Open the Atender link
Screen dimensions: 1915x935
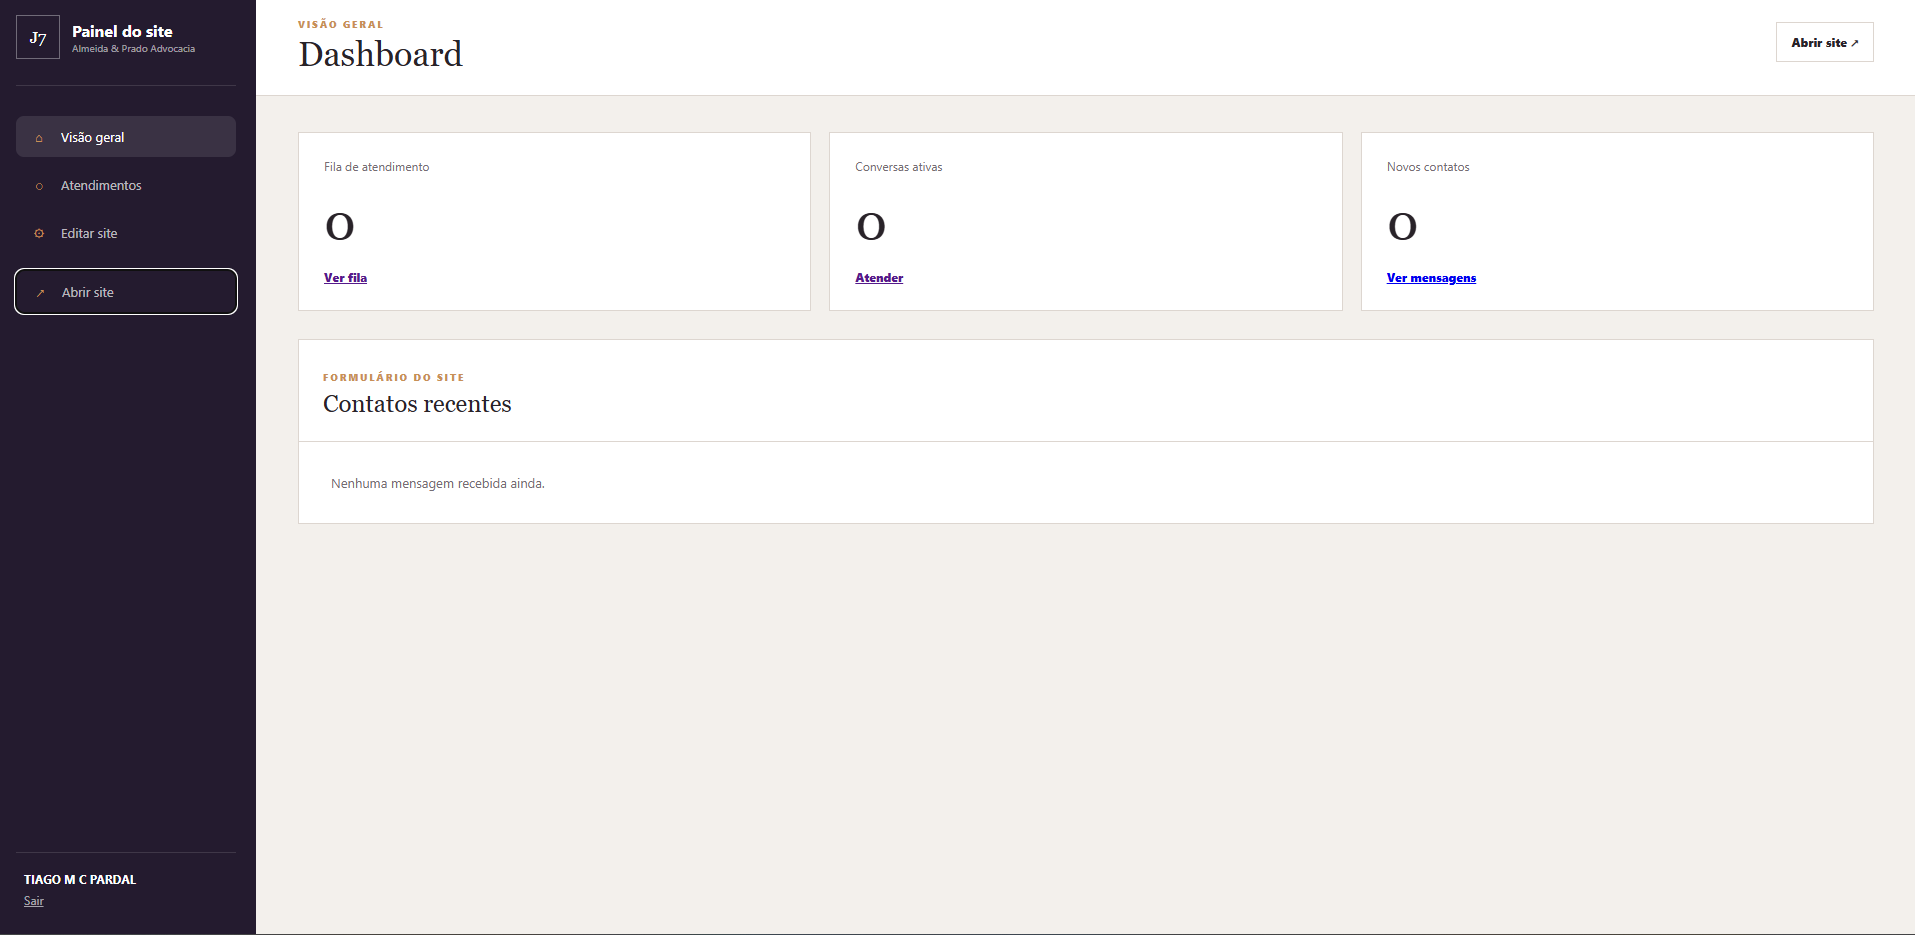point(879,278)
